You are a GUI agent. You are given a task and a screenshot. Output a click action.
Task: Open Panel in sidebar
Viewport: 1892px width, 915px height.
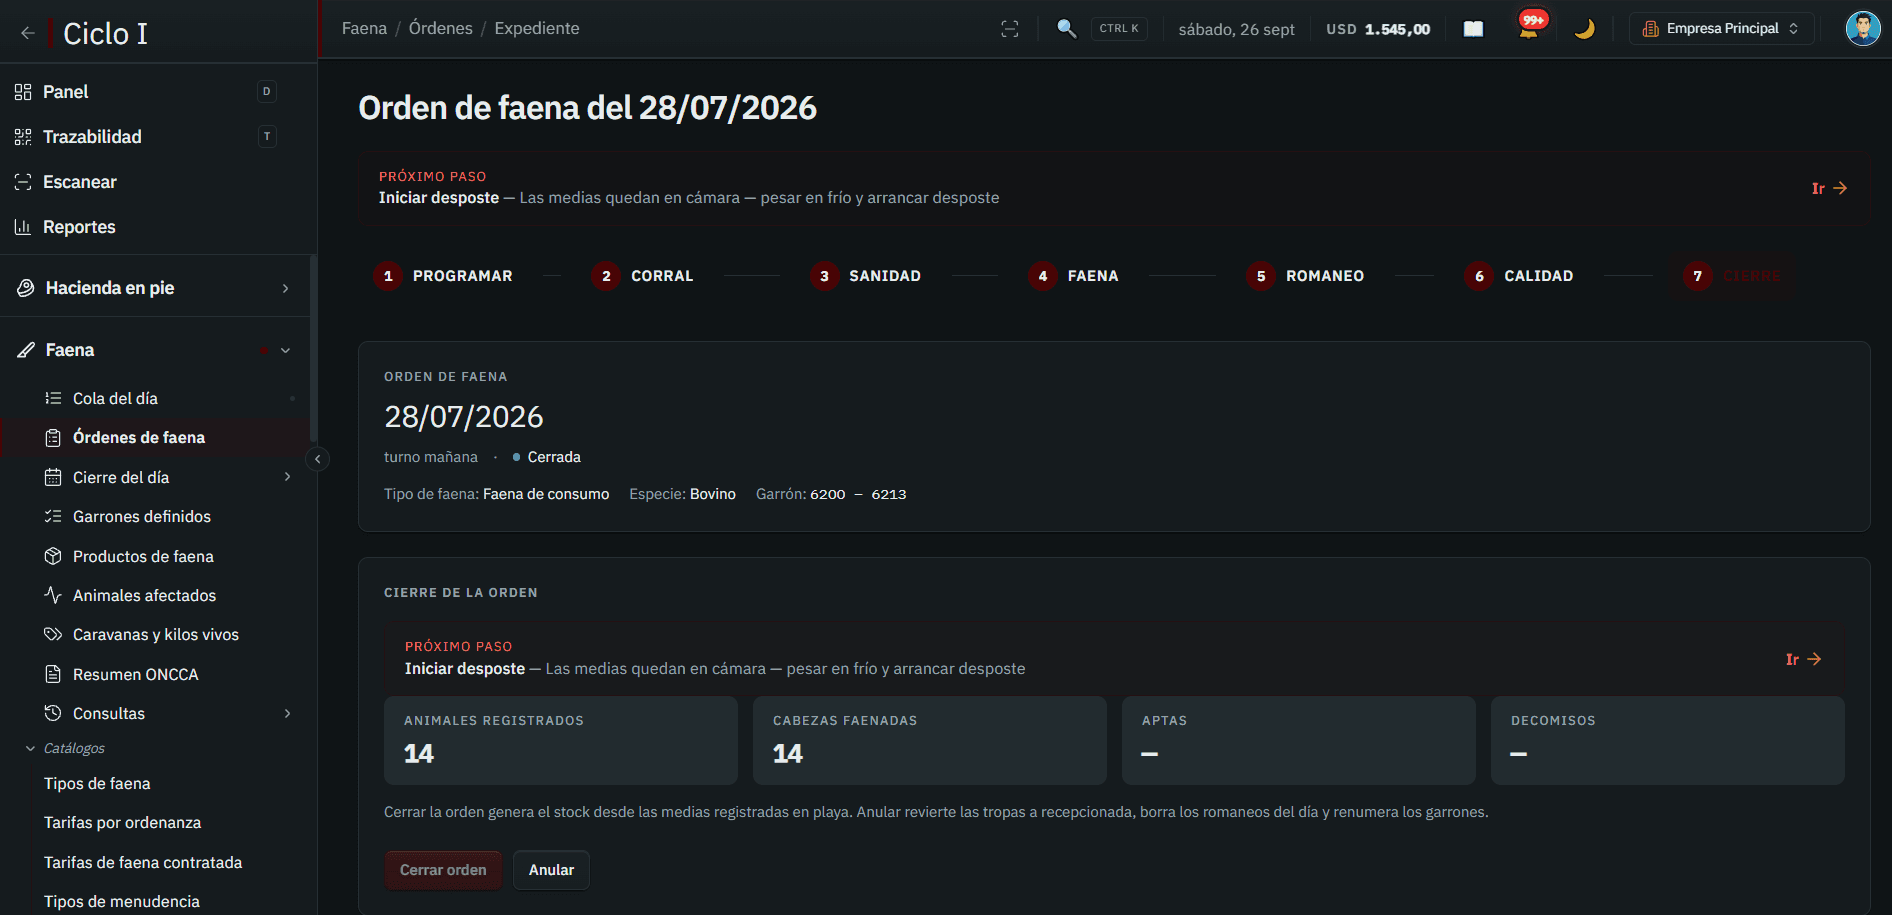[x=146, y=92]
